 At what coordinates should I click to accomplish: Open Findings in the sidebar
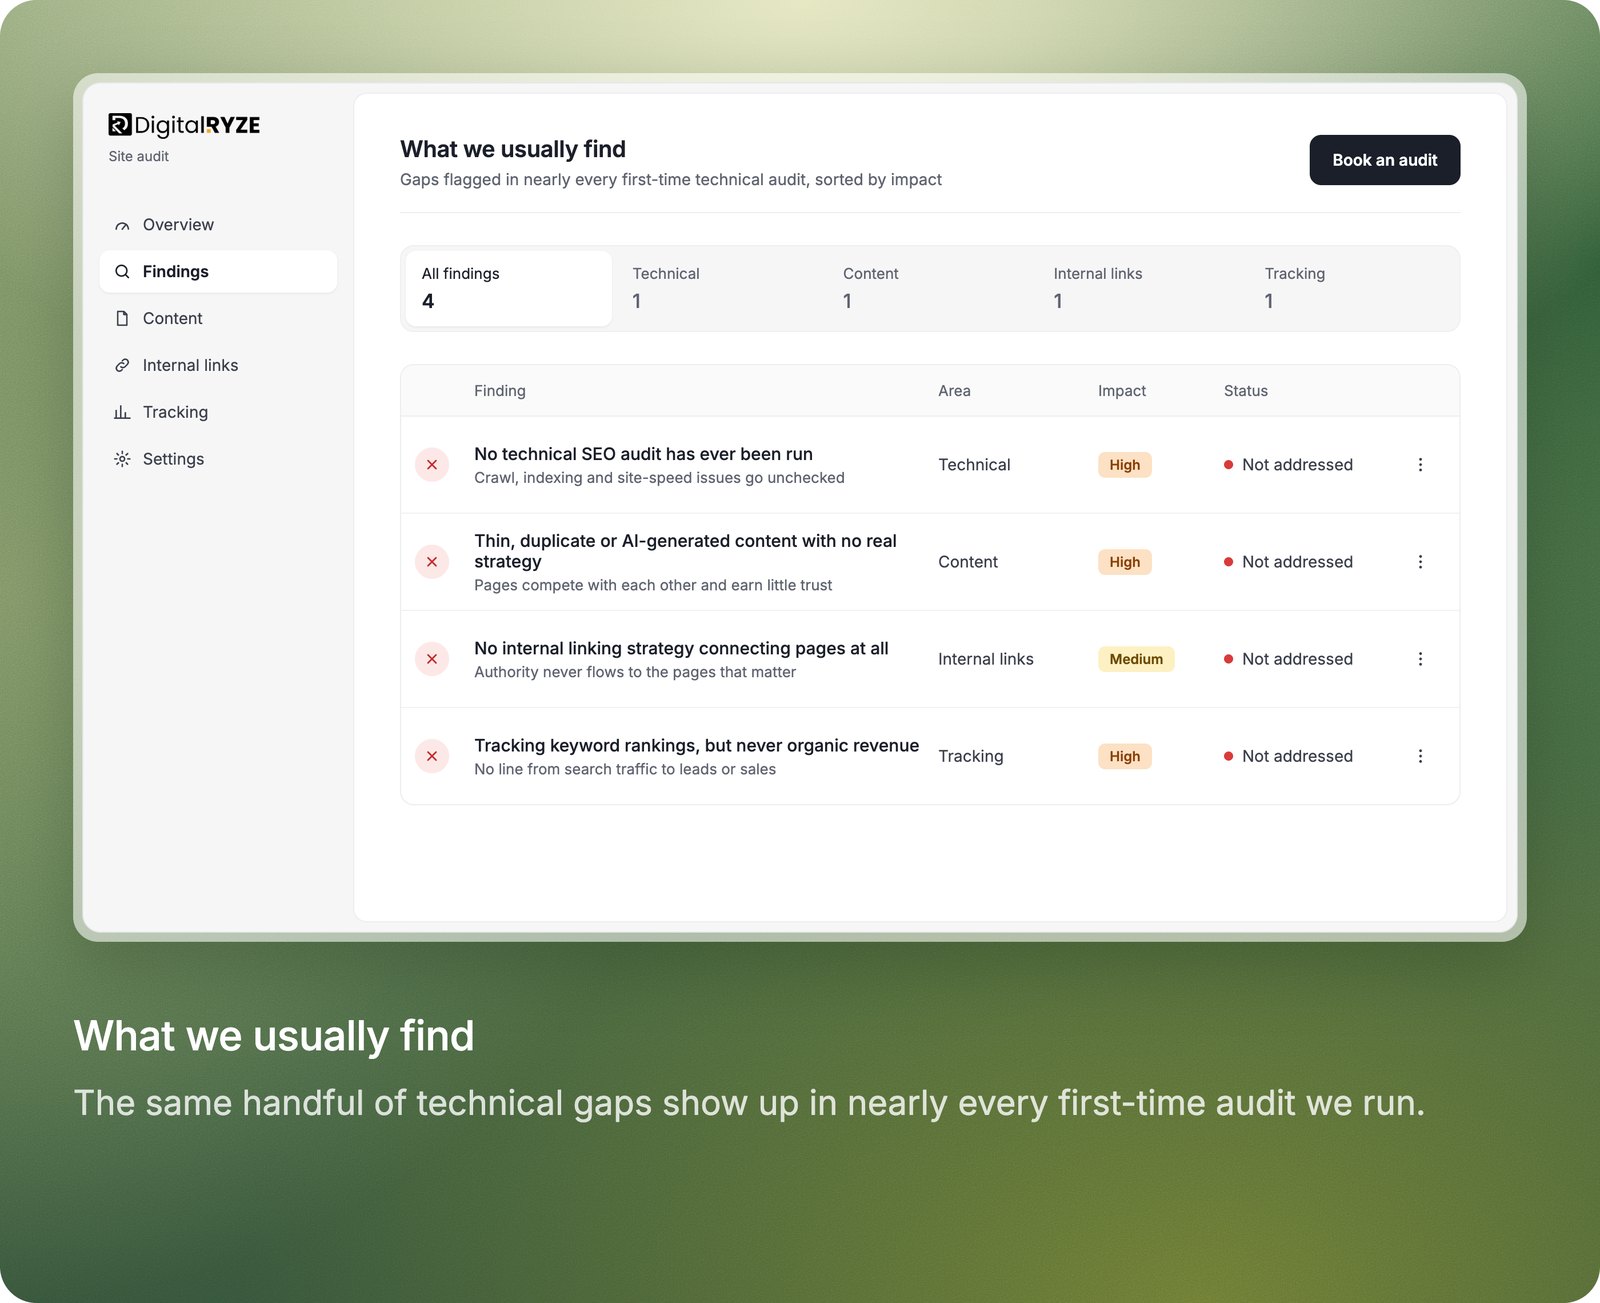pyautogui.click(x=218, y=272)
